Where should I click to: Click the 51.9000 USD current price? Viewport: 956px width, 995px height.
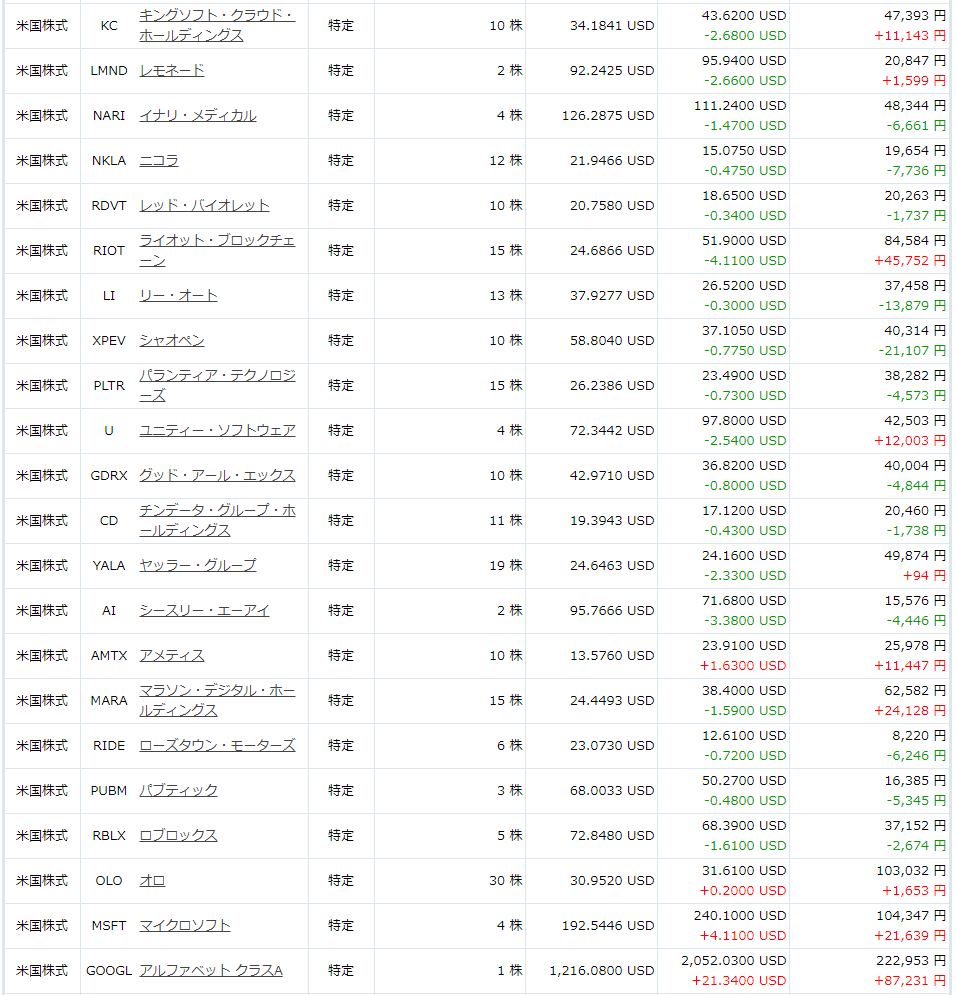click(x=744, y=241)
